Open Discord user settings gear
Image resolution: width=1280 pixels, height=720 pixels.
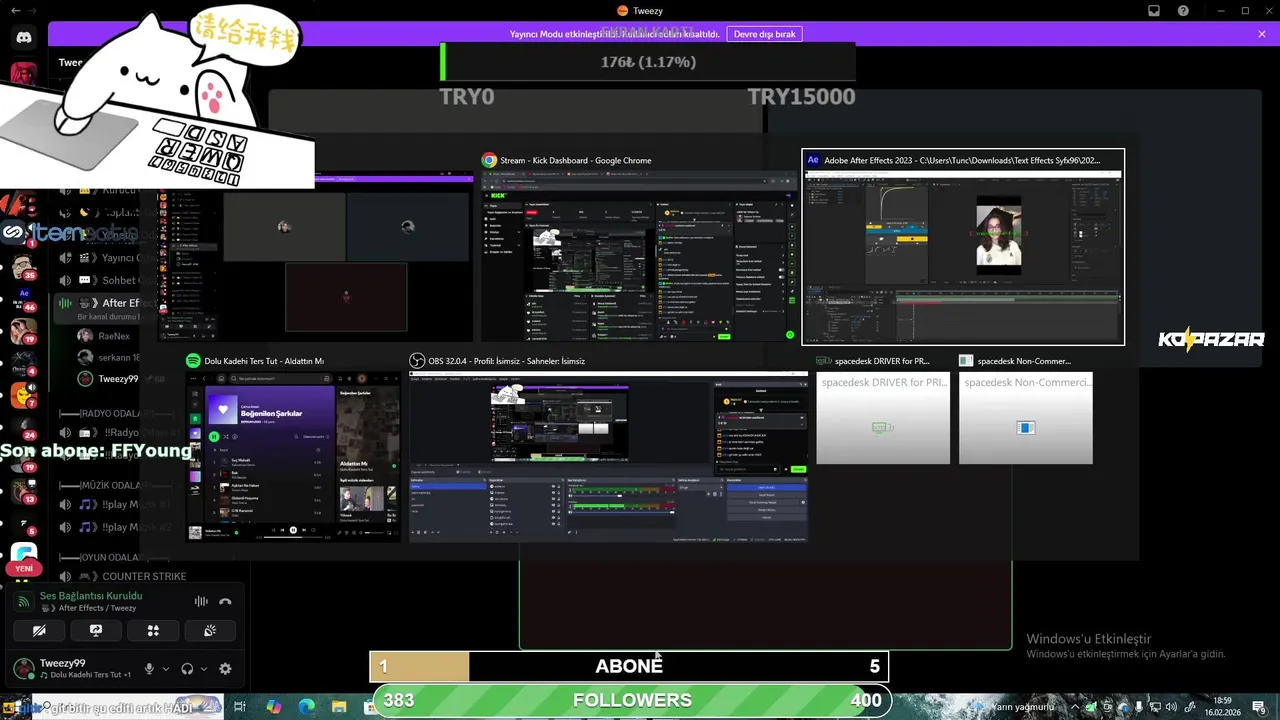tap(225, 669)
